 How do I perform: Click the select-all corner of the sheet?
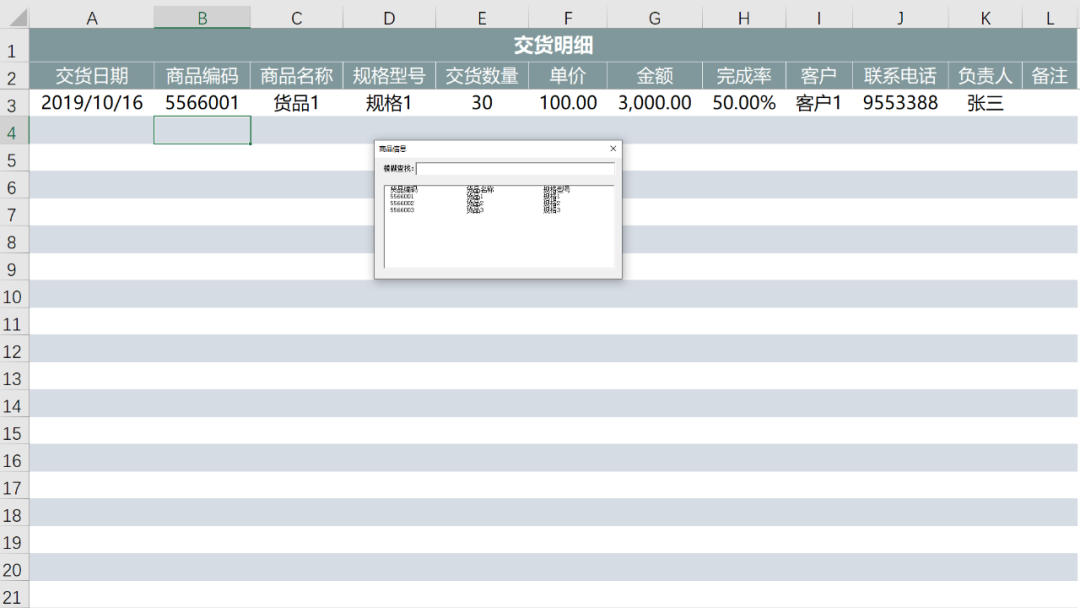pos(14,18)
